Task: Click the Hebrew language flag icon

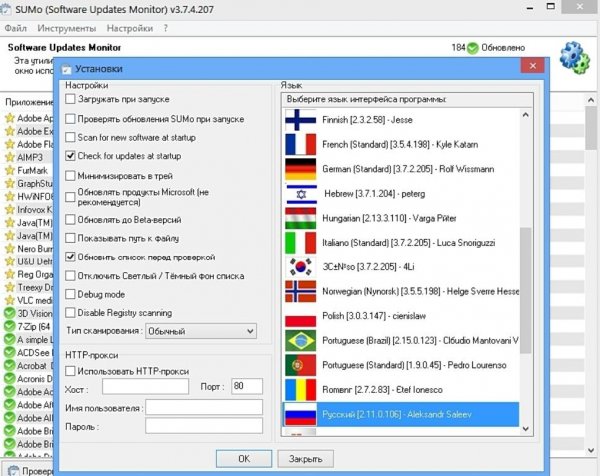Action: [x=302, y=194]
